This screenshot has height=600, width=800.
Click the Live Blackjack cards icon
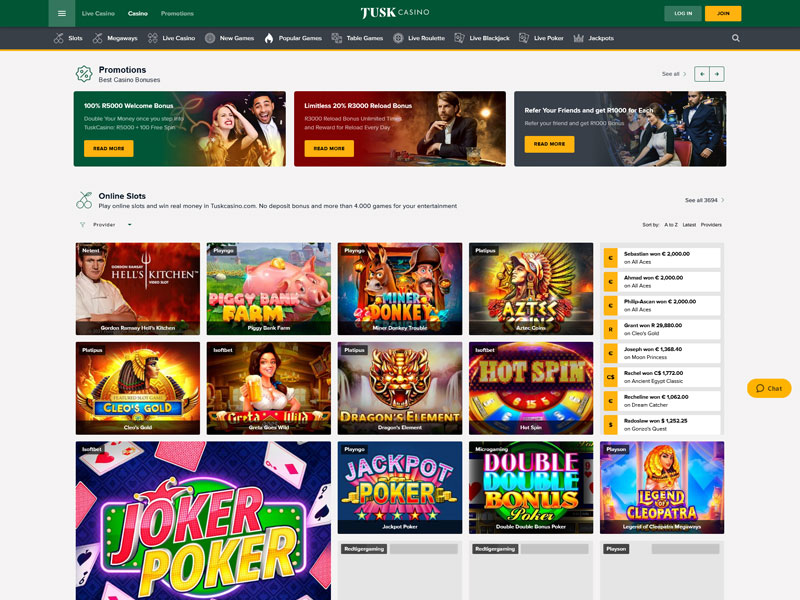pyautogui.click(x=459, y=38)
